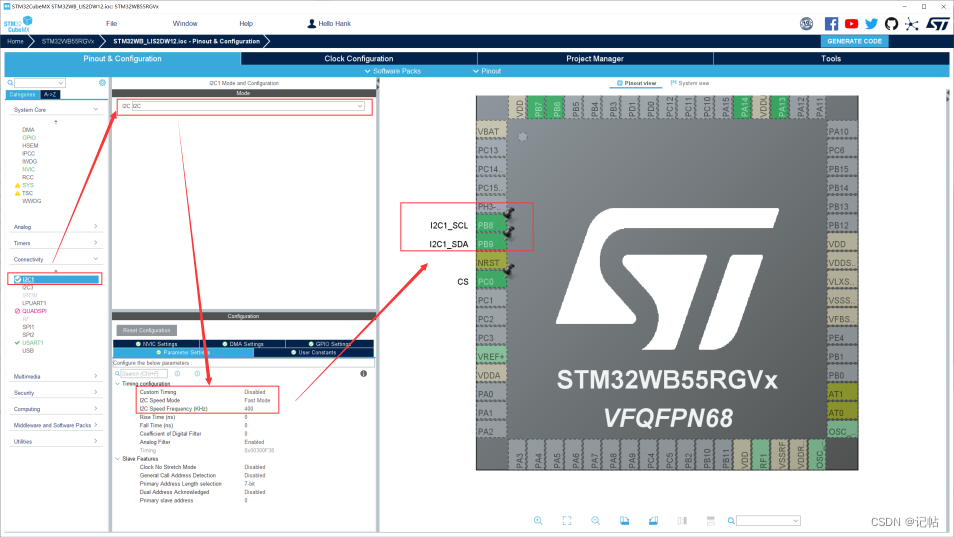Viewport: 954px width, 537px height.
Task: Click the GENERATE CODE button
Action: click(x=855, y=41)
